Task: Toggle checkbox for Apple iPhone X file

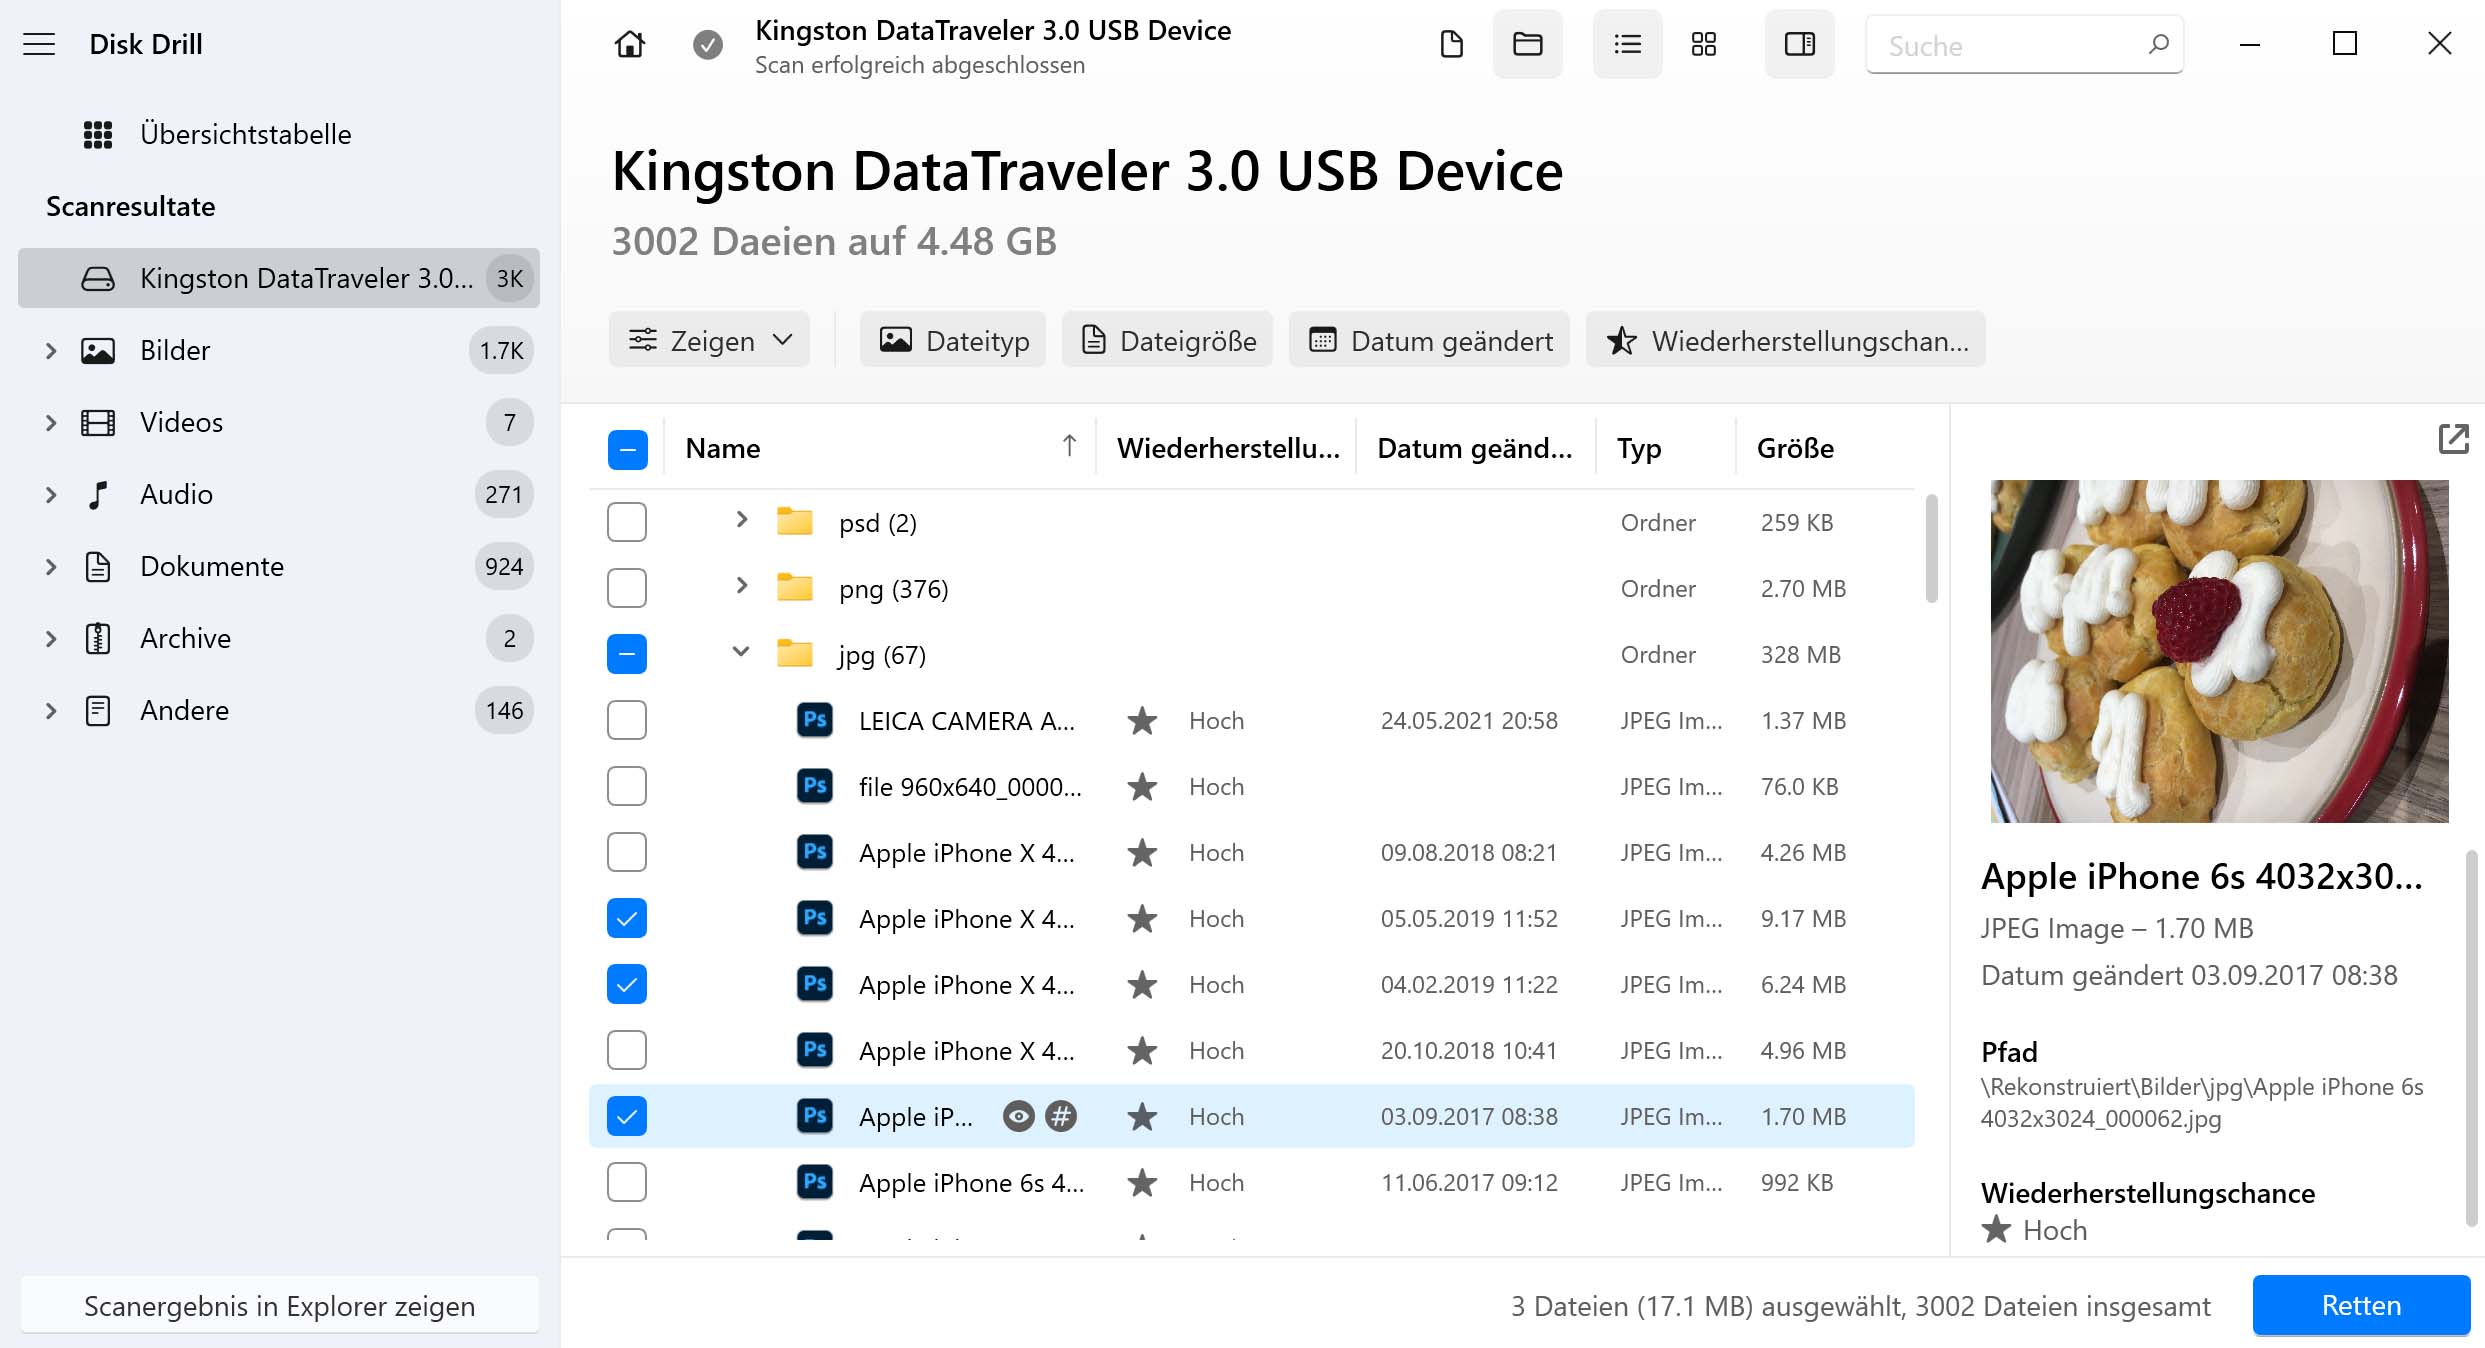Action: [x=627, y=852]
